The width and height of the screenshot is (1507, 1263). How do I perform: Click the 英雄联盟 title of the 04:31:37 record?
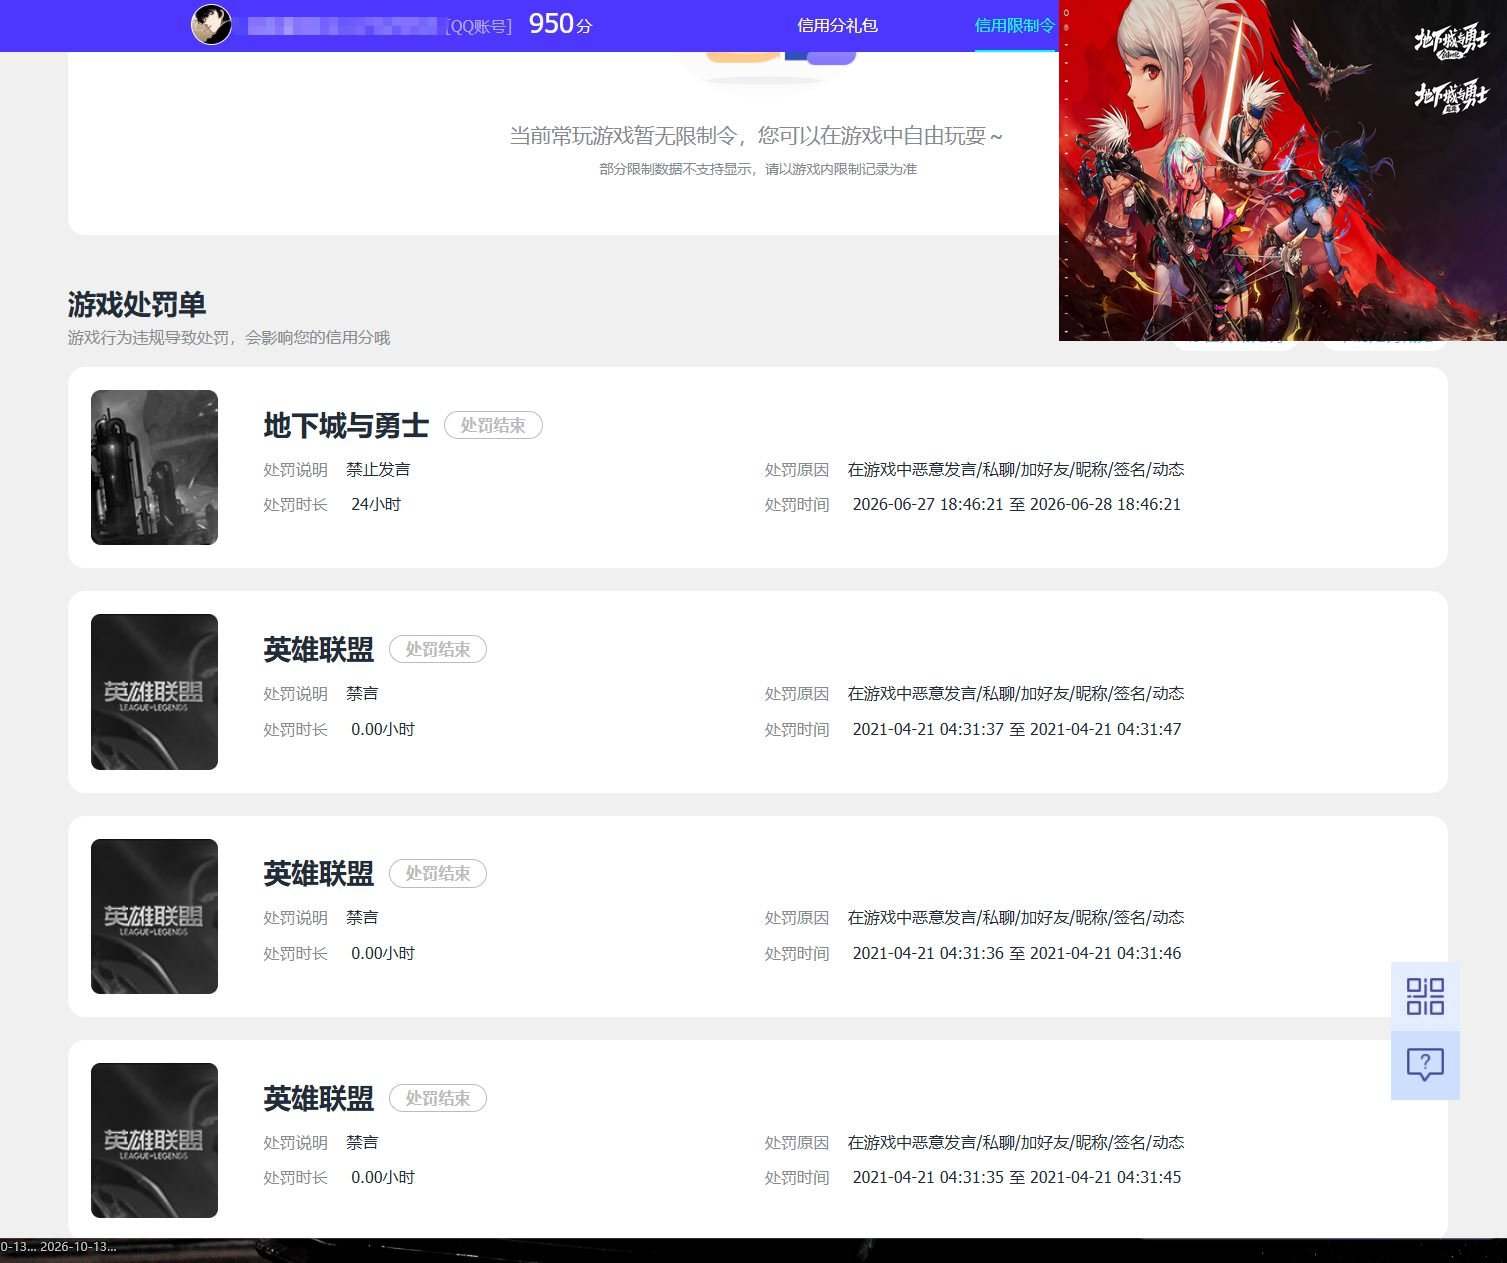318,650
